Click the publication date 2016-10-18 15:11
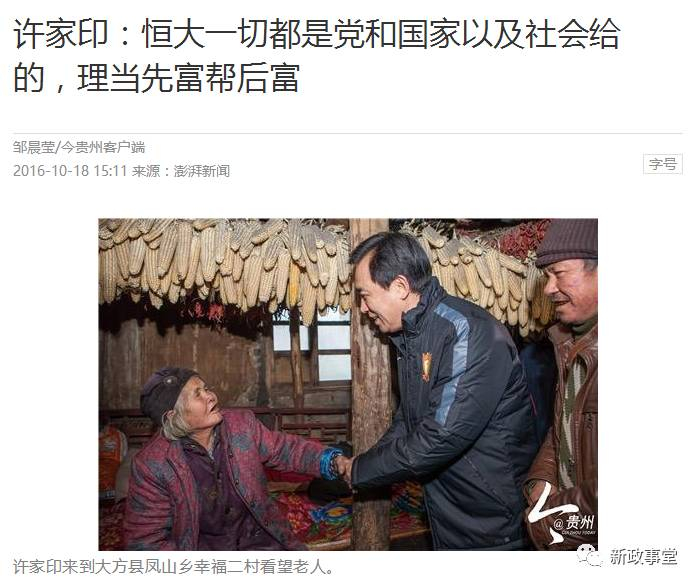Screen dimensions: 700x587 point(70,171)
